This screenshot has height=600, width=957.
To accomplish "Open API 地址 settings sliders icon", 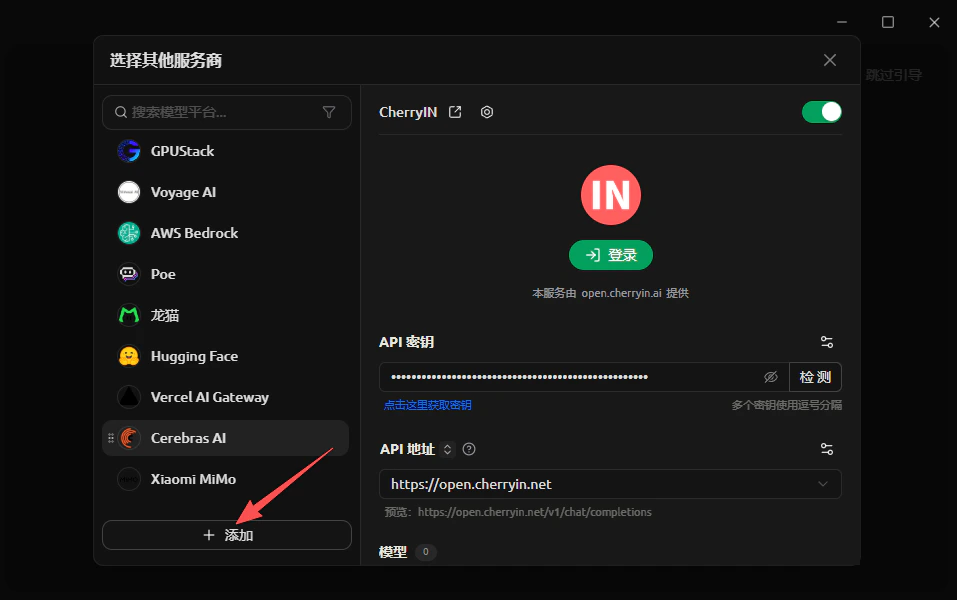I will (827, 449).
